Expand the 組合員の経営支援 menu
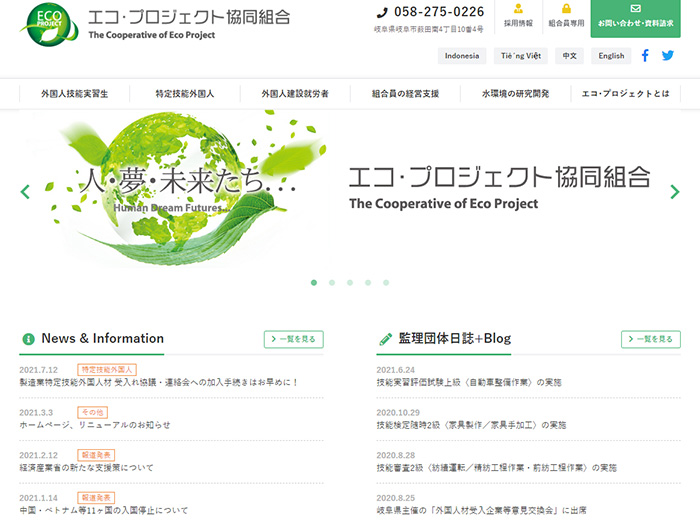 point(405,94)
